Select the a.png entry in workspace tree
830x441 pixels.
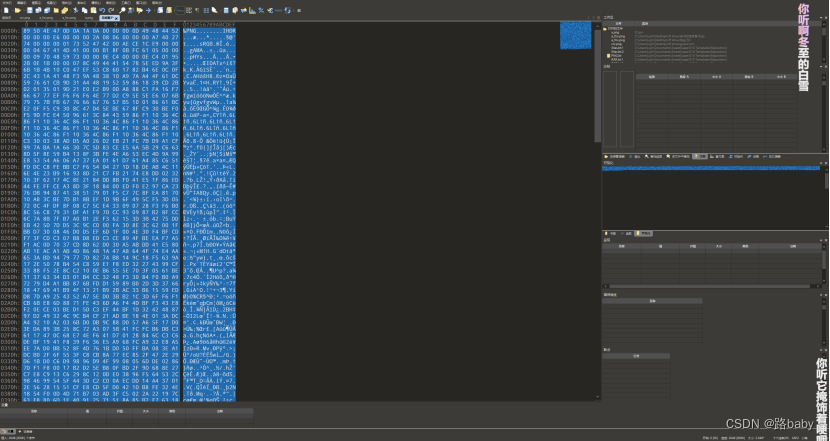[x=615, y=32]
